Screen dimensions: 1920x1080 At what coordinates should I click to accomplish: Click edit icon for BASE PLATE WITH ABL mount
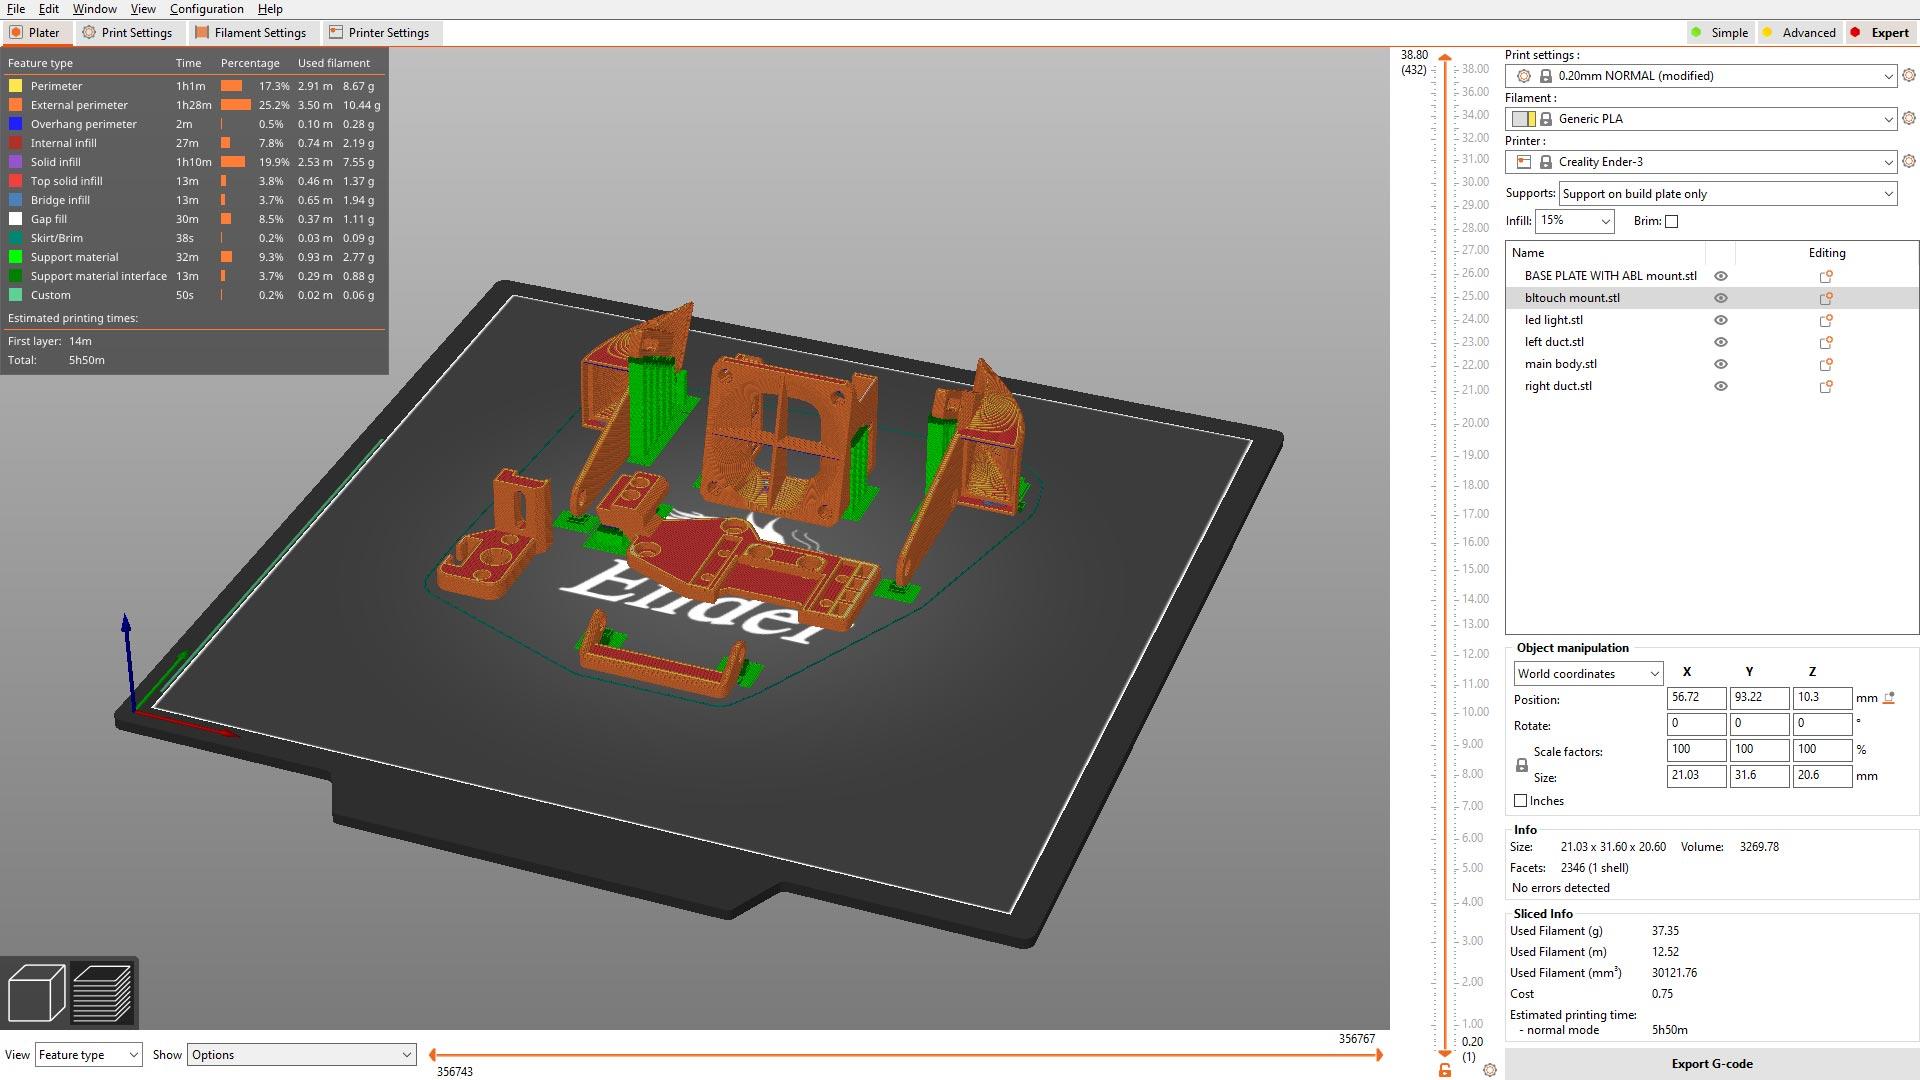[x=1828, y=276]
